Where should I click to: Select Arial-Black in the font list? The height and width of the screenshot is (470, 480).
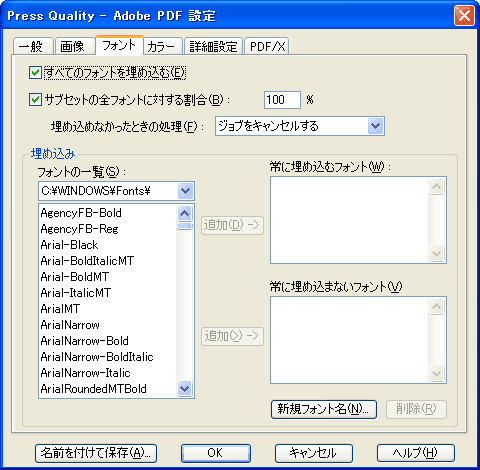(x=69, y=245)
